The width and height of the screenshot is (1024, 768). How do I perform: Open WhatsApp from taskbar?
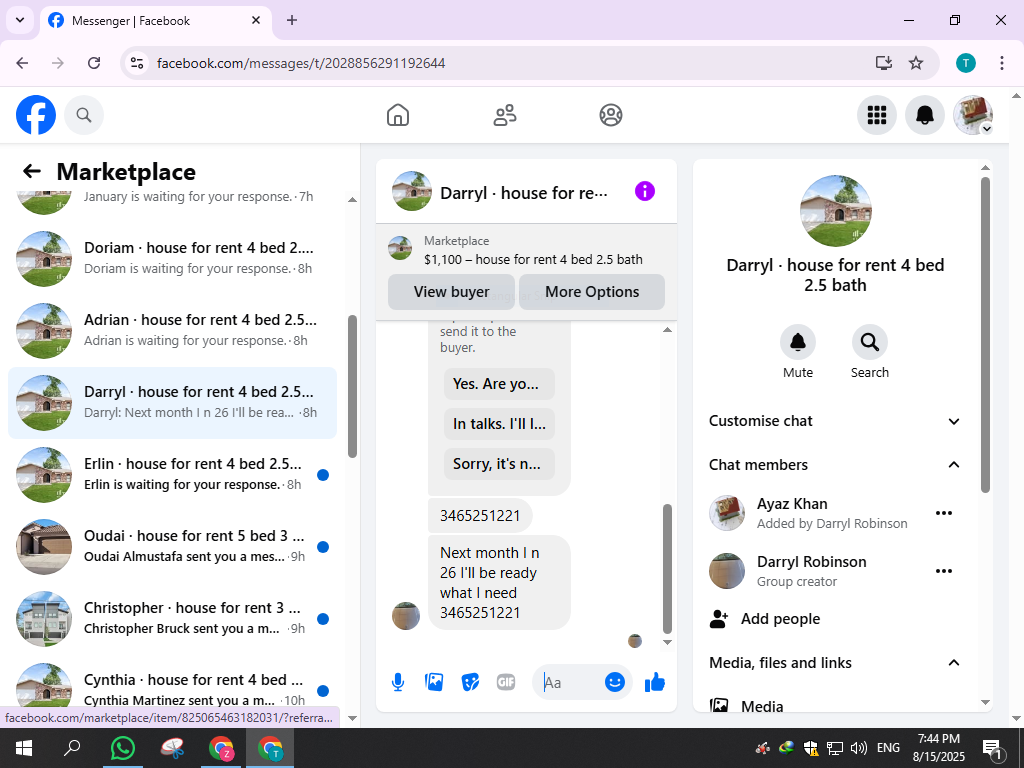click(123, 748)
